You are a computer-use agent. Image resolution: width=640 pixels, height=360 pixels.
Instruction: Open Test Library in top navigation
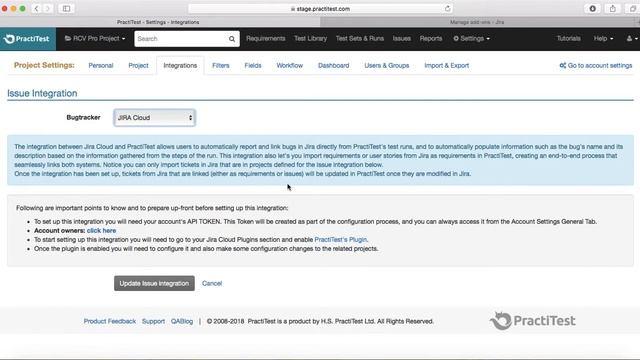pyautogui.click(x=311, y=39)
